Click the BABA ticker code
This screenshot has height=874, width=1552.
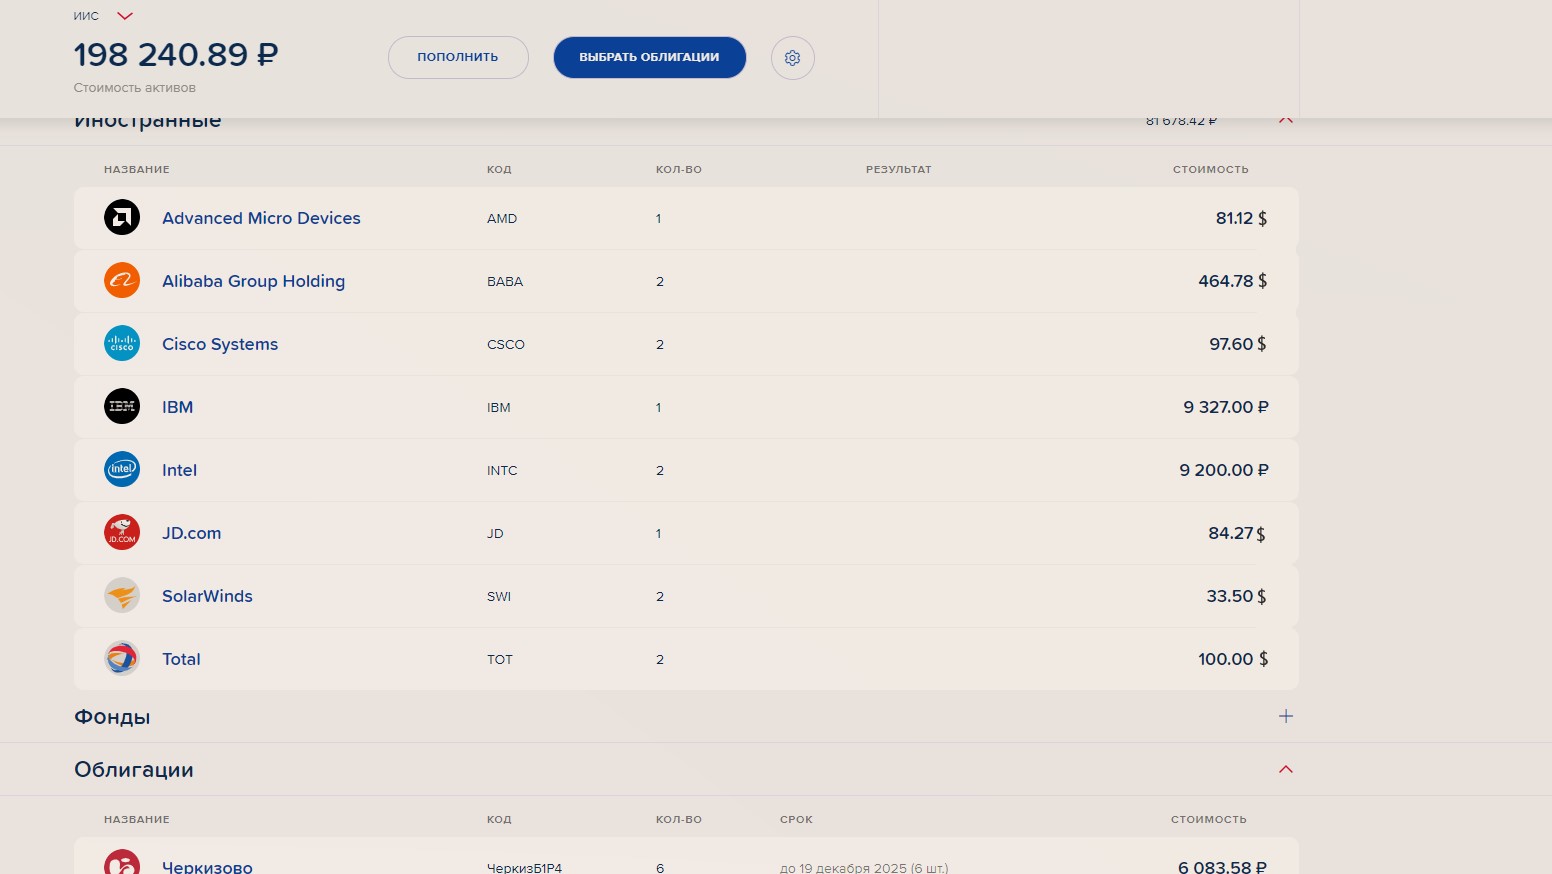pyautogui.click(x=505, y=281)
